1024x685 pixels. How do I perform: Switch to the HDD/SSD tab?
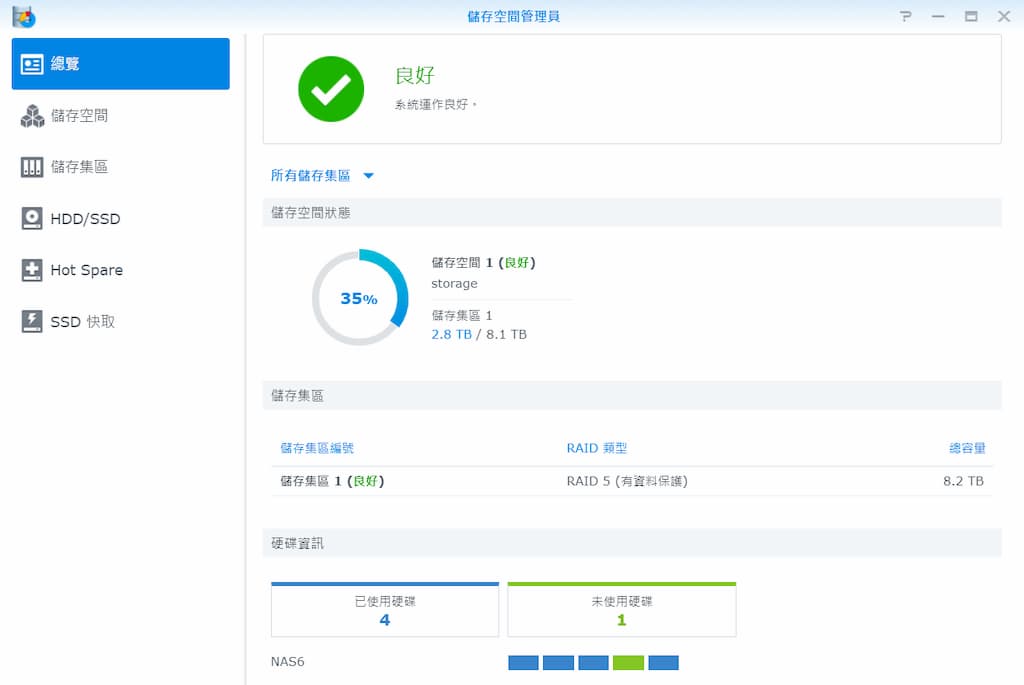(85, 219)
